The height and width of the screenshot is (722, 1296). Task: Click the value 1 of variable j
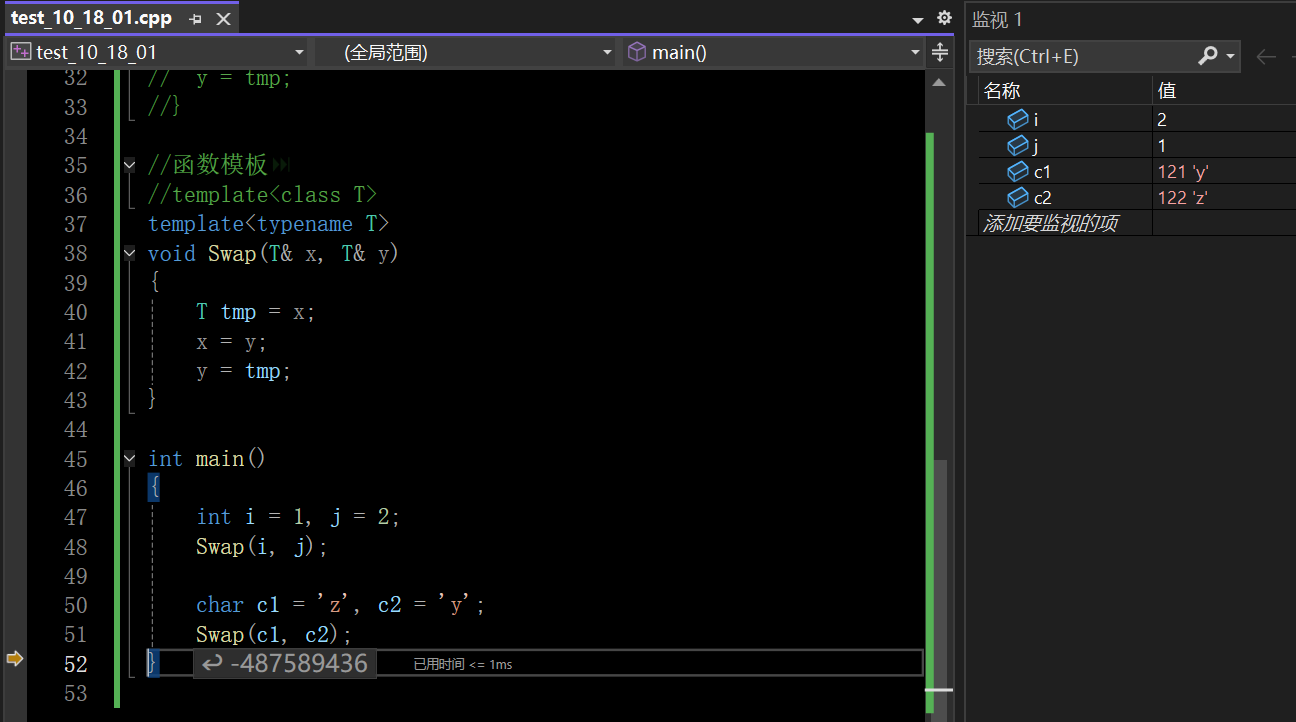1162,145
